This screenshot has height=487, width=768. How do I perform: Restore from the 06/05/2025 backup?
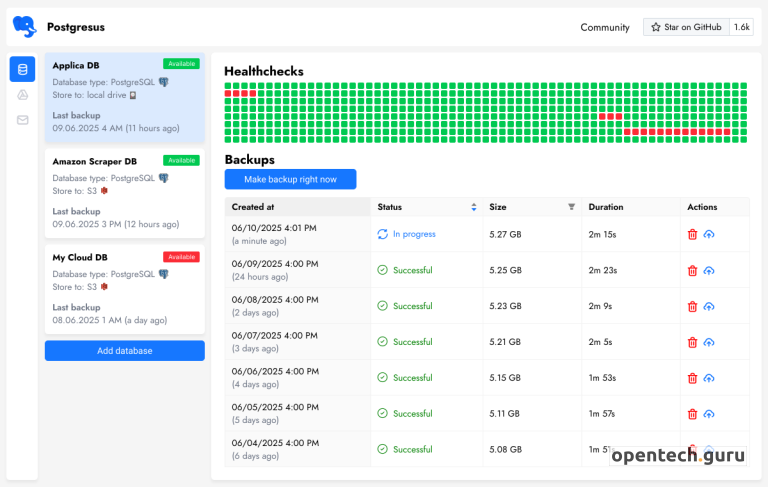pyautogui.click(x=709, y=414)
